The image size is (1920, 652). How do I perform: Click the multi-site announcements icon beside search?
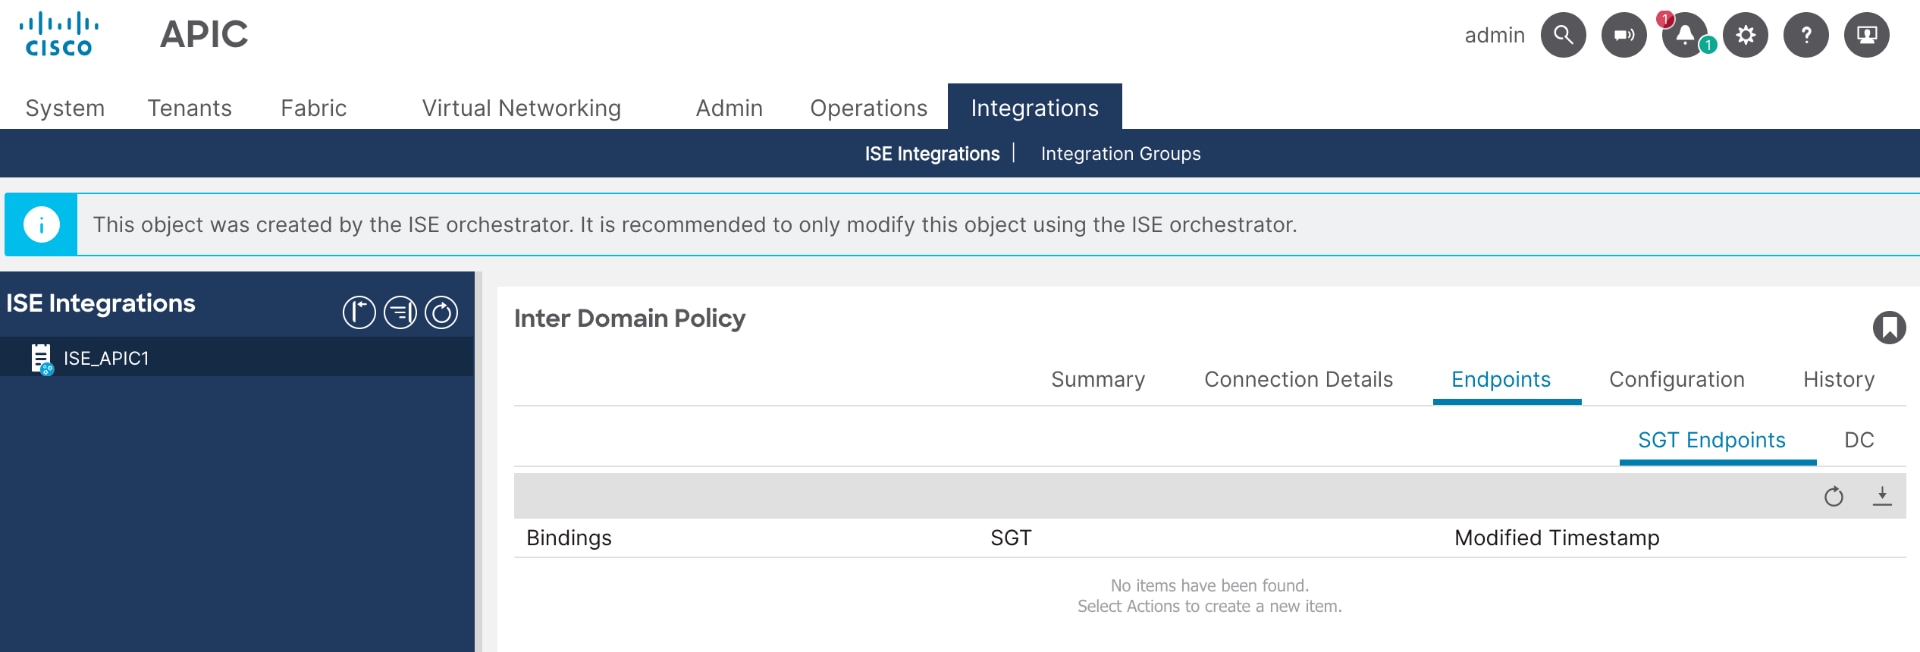1624,35
